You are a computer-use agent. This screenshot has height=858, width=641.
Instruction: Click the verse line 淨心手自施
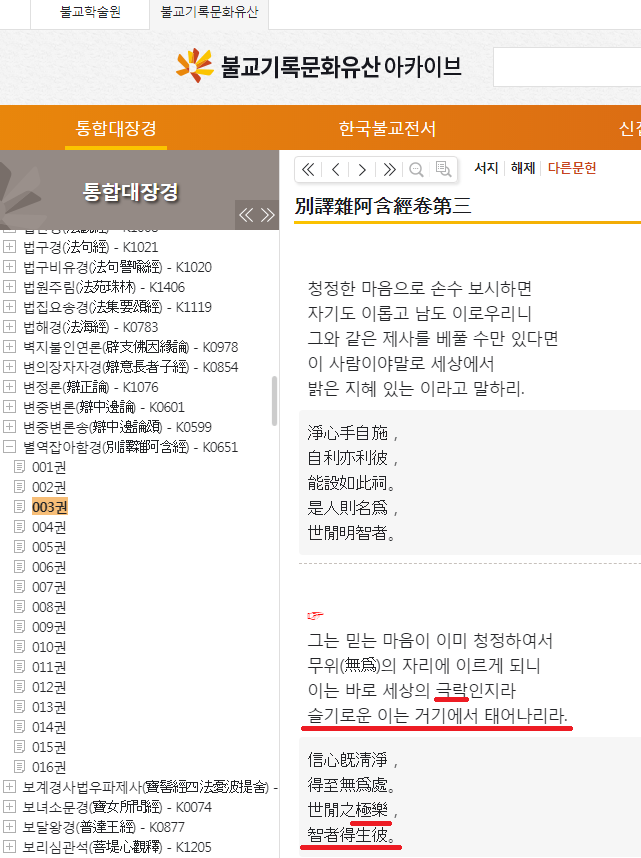(x=353, y=433)
